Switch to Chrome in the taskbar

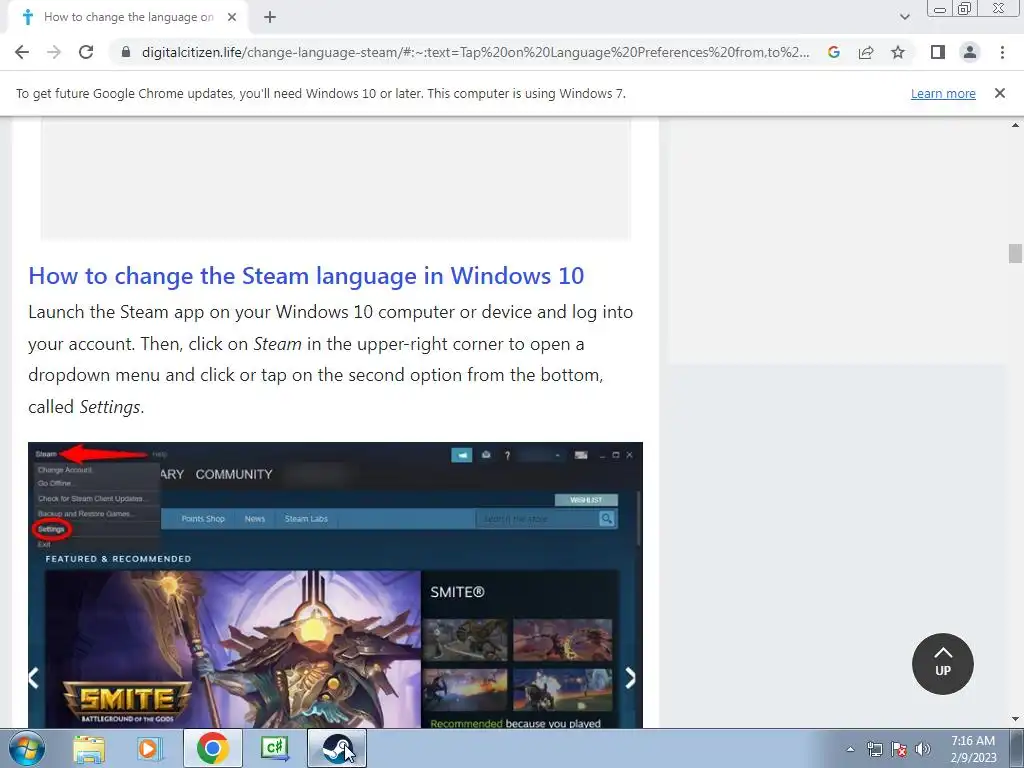click(x=213, y=749)
